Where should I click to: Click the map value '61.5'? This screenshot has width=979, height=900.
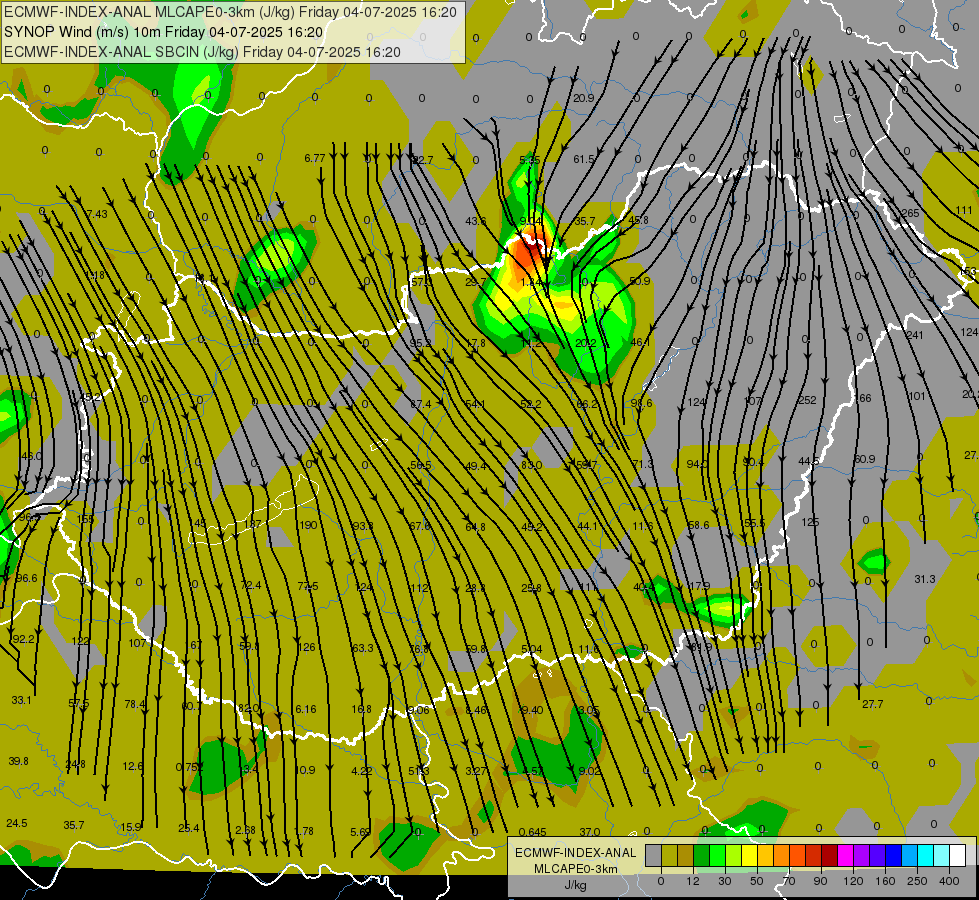tap(584, 159)
